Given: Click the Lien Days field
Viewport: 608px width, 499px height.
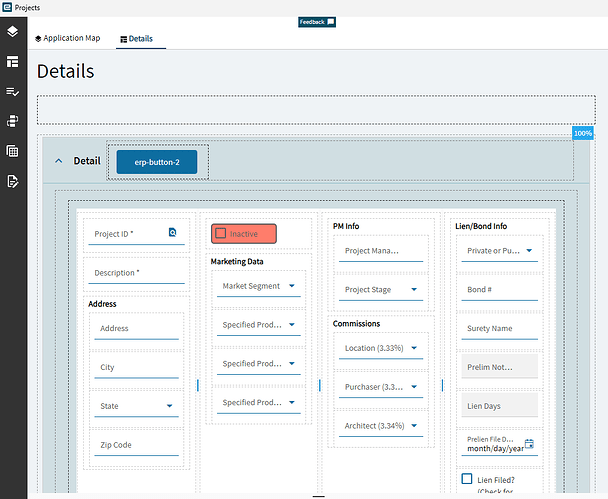Looking at the screenshot, I should tap(499, 405).
